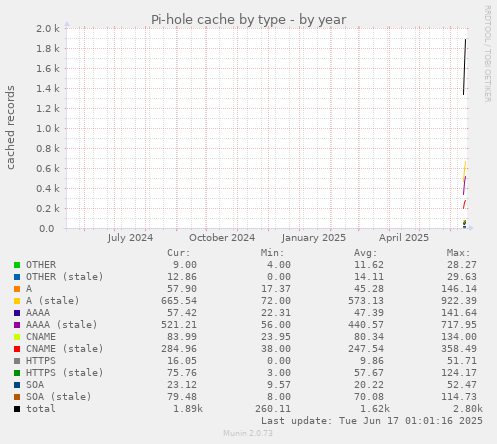Click the lime CNAME legend swatch
The height and width of the screenshot is (444, 497).
(17, 337)
